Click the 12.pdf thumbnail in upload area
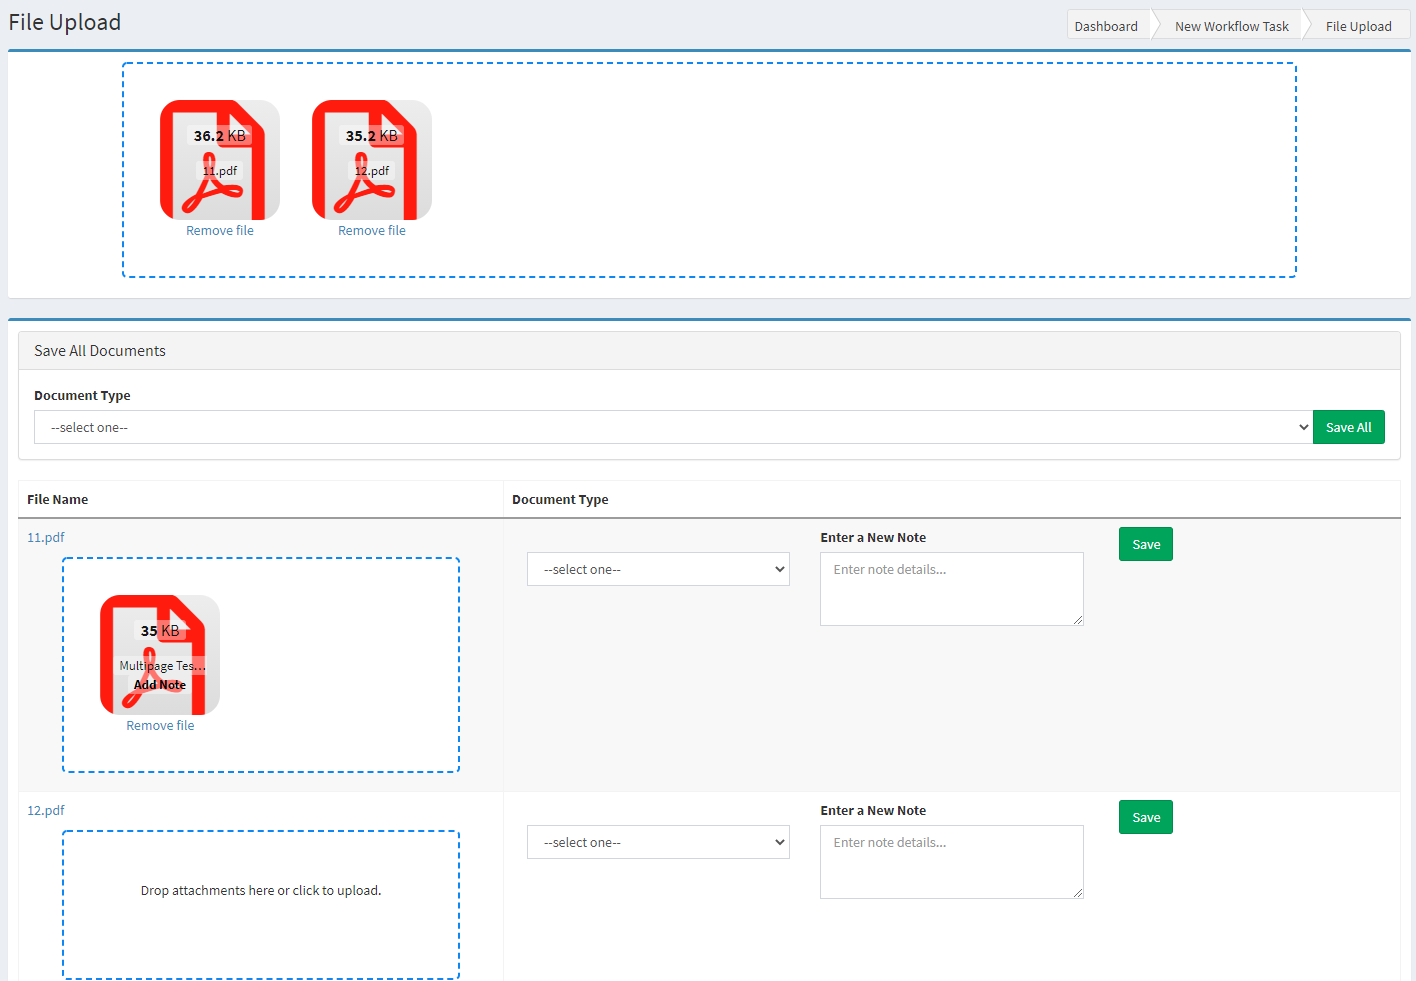This screenshot has height=981, width=1416. click(x=372, y=160)
